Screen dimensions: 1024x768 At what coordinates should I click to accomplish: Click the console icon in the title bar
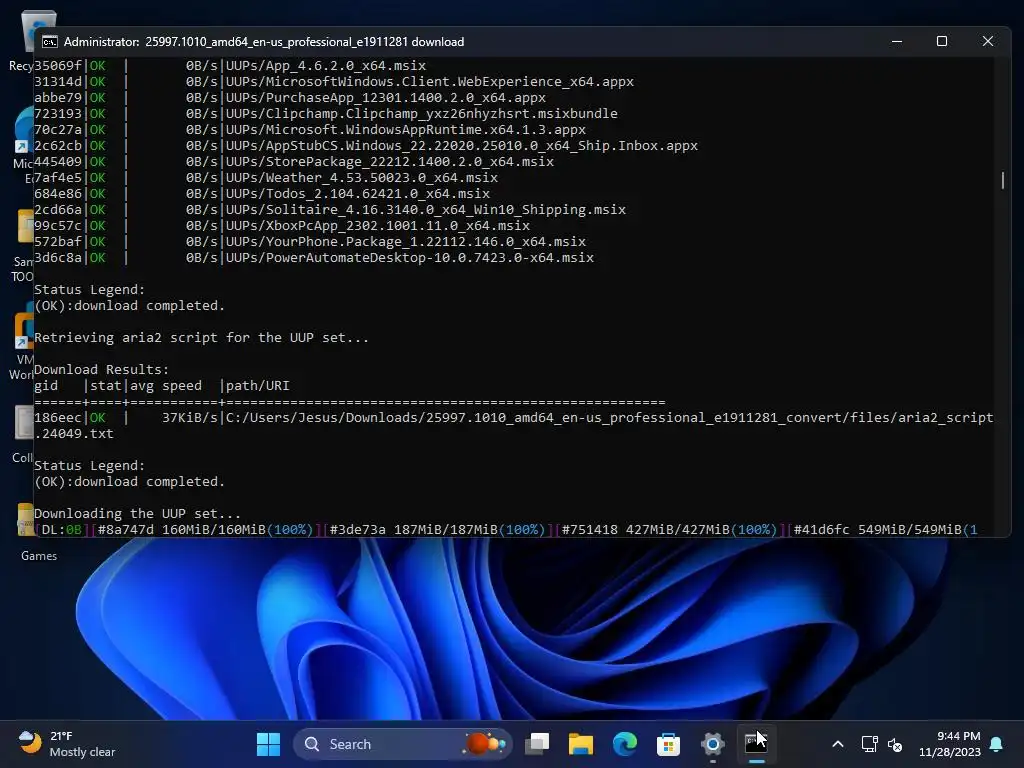click(50, 42)
